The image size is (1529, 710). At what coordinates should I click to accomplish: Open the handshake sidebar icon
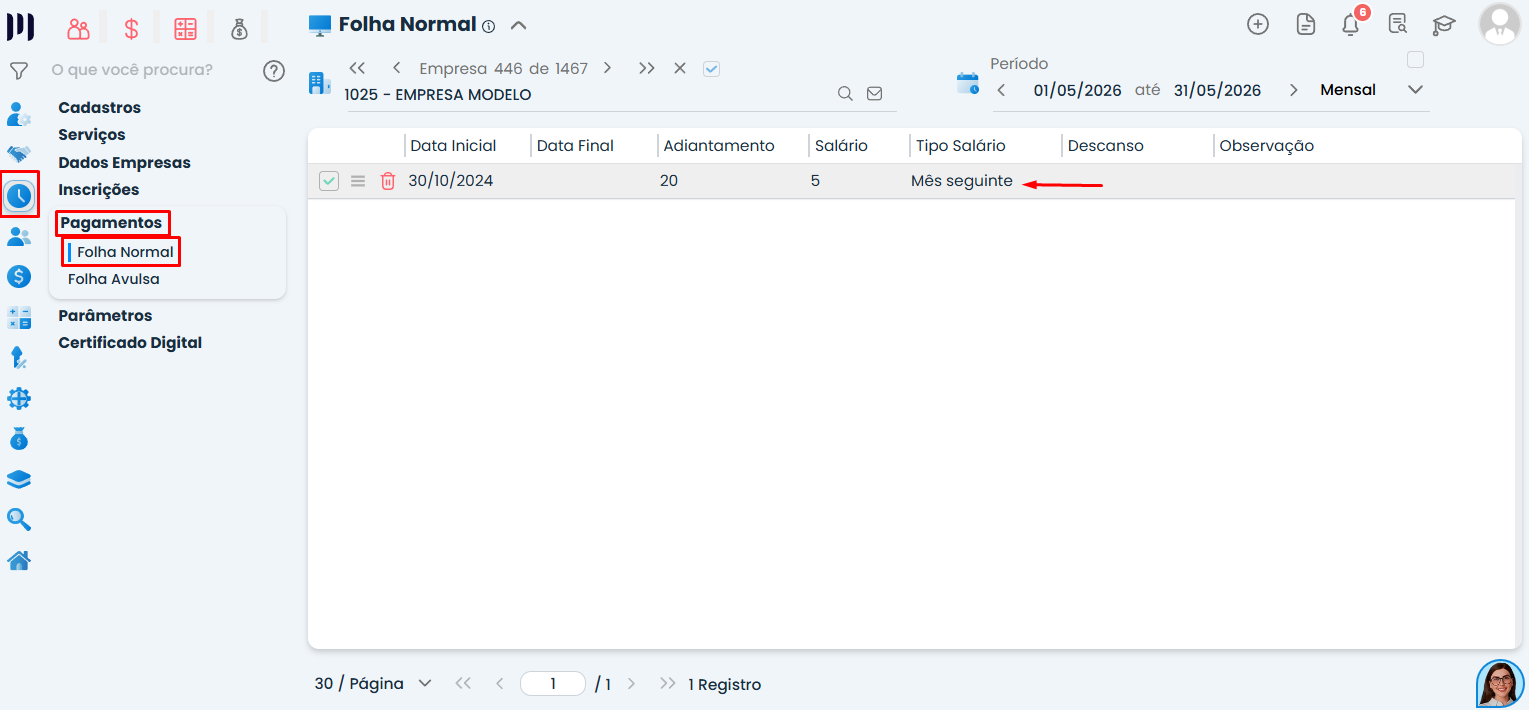[x=18, y=154]
